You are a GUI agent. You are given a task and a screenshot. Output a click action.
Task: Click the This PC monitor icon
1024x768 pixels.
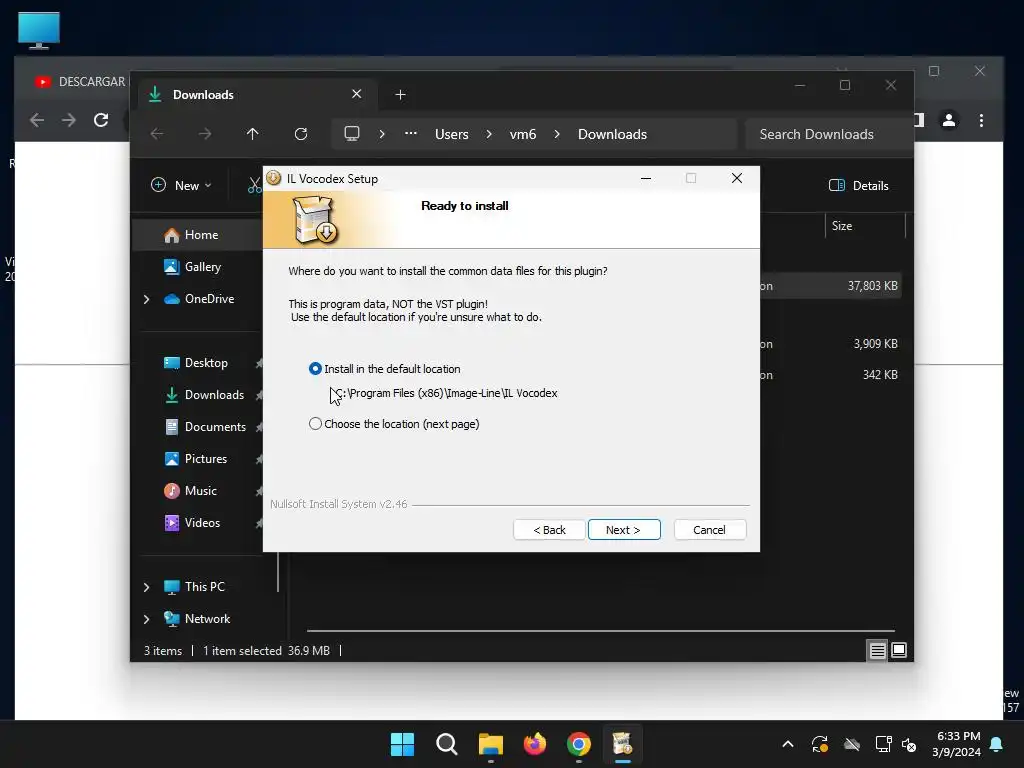click(172, 587)
